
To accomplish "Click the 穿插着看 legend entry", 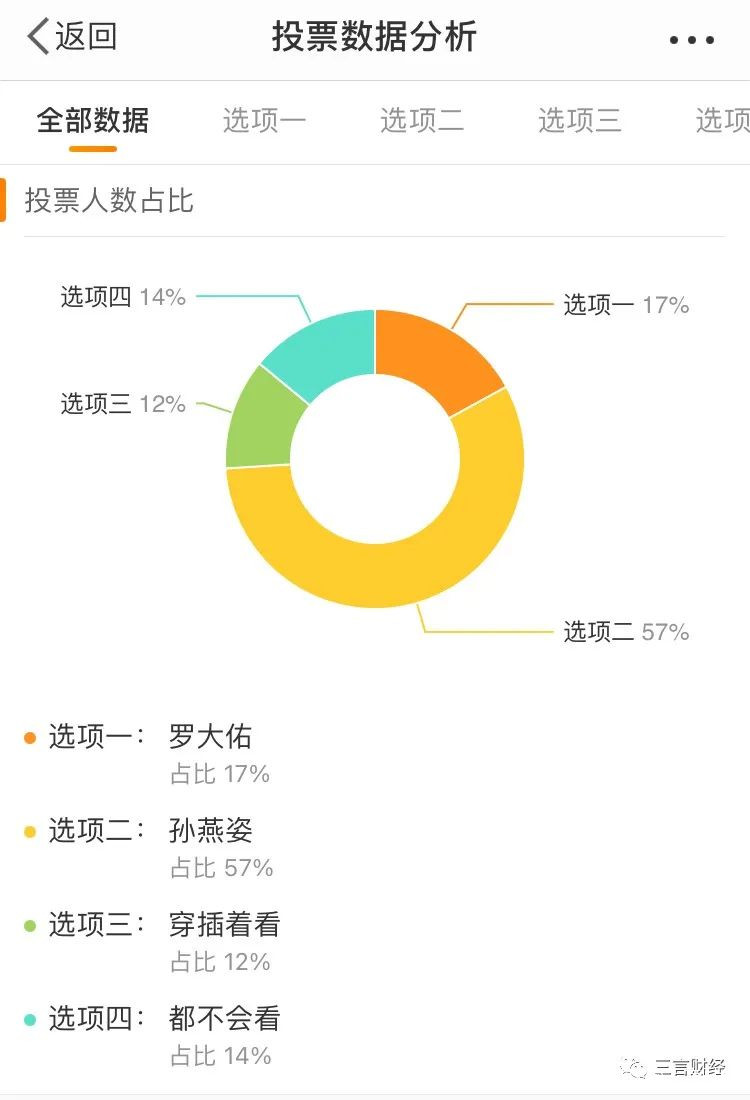I will [x=224, y=925].
